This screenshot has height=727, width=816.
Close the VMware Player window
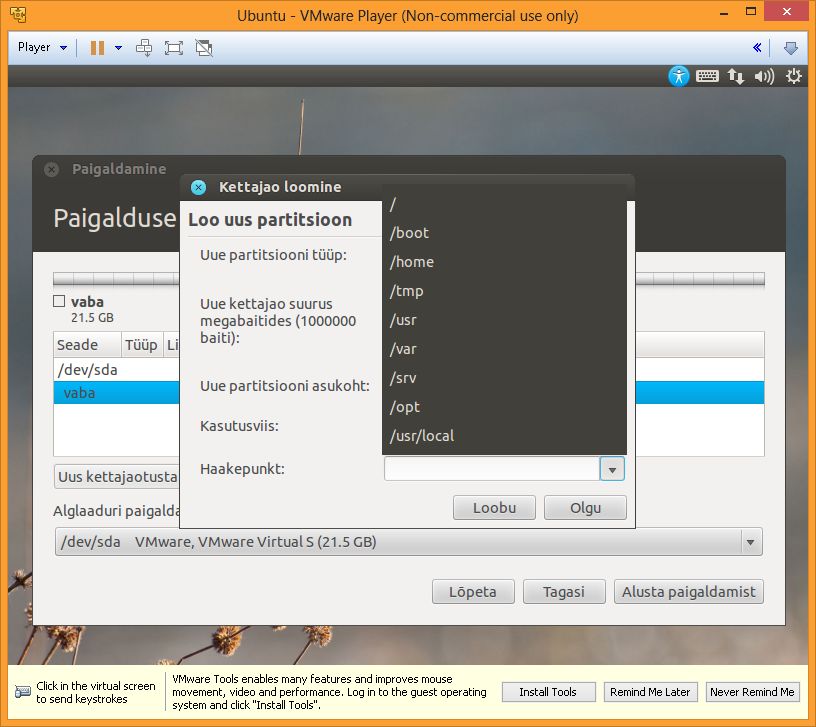coord(786,12)
